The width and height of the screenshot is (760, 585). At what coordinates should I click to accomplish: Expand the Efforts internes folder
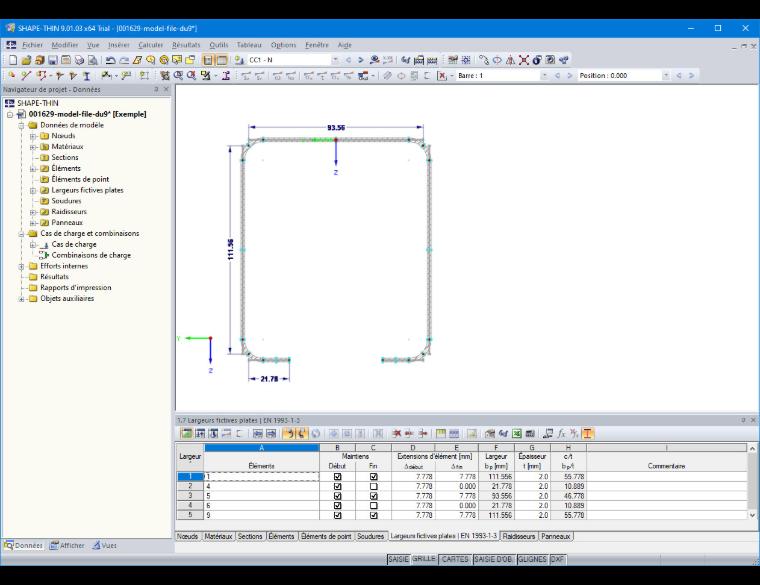click(x=21, y=266)
